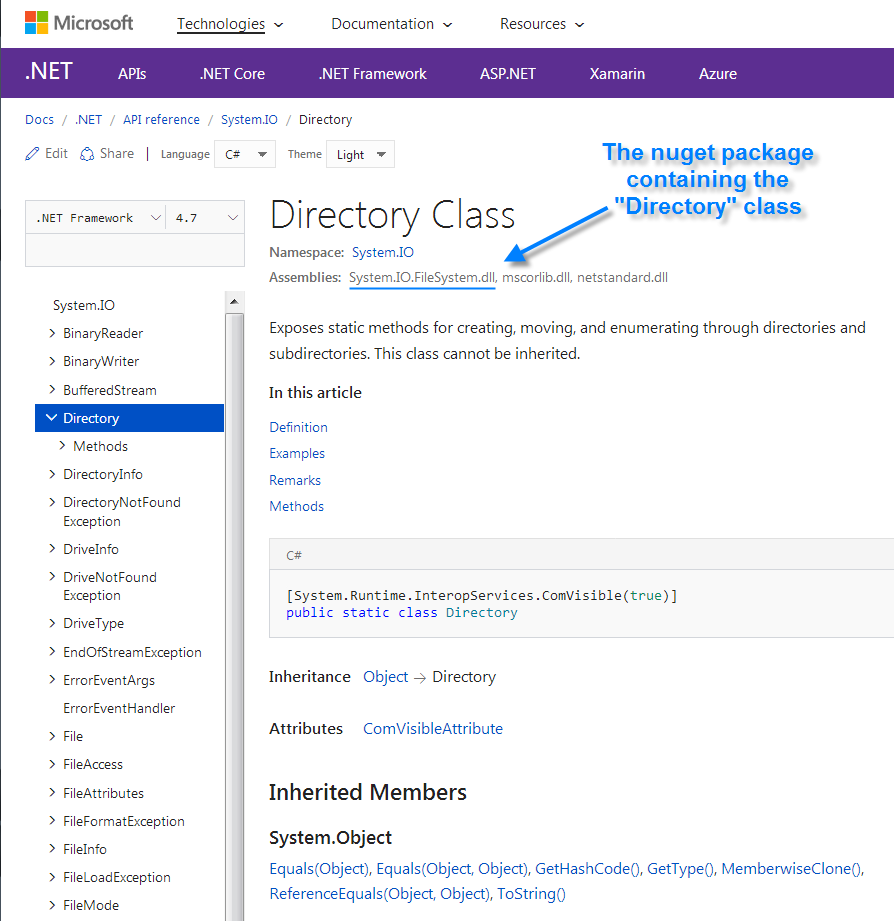
Task: Select the APIs tab in purple bar
Action: (132, 73)
